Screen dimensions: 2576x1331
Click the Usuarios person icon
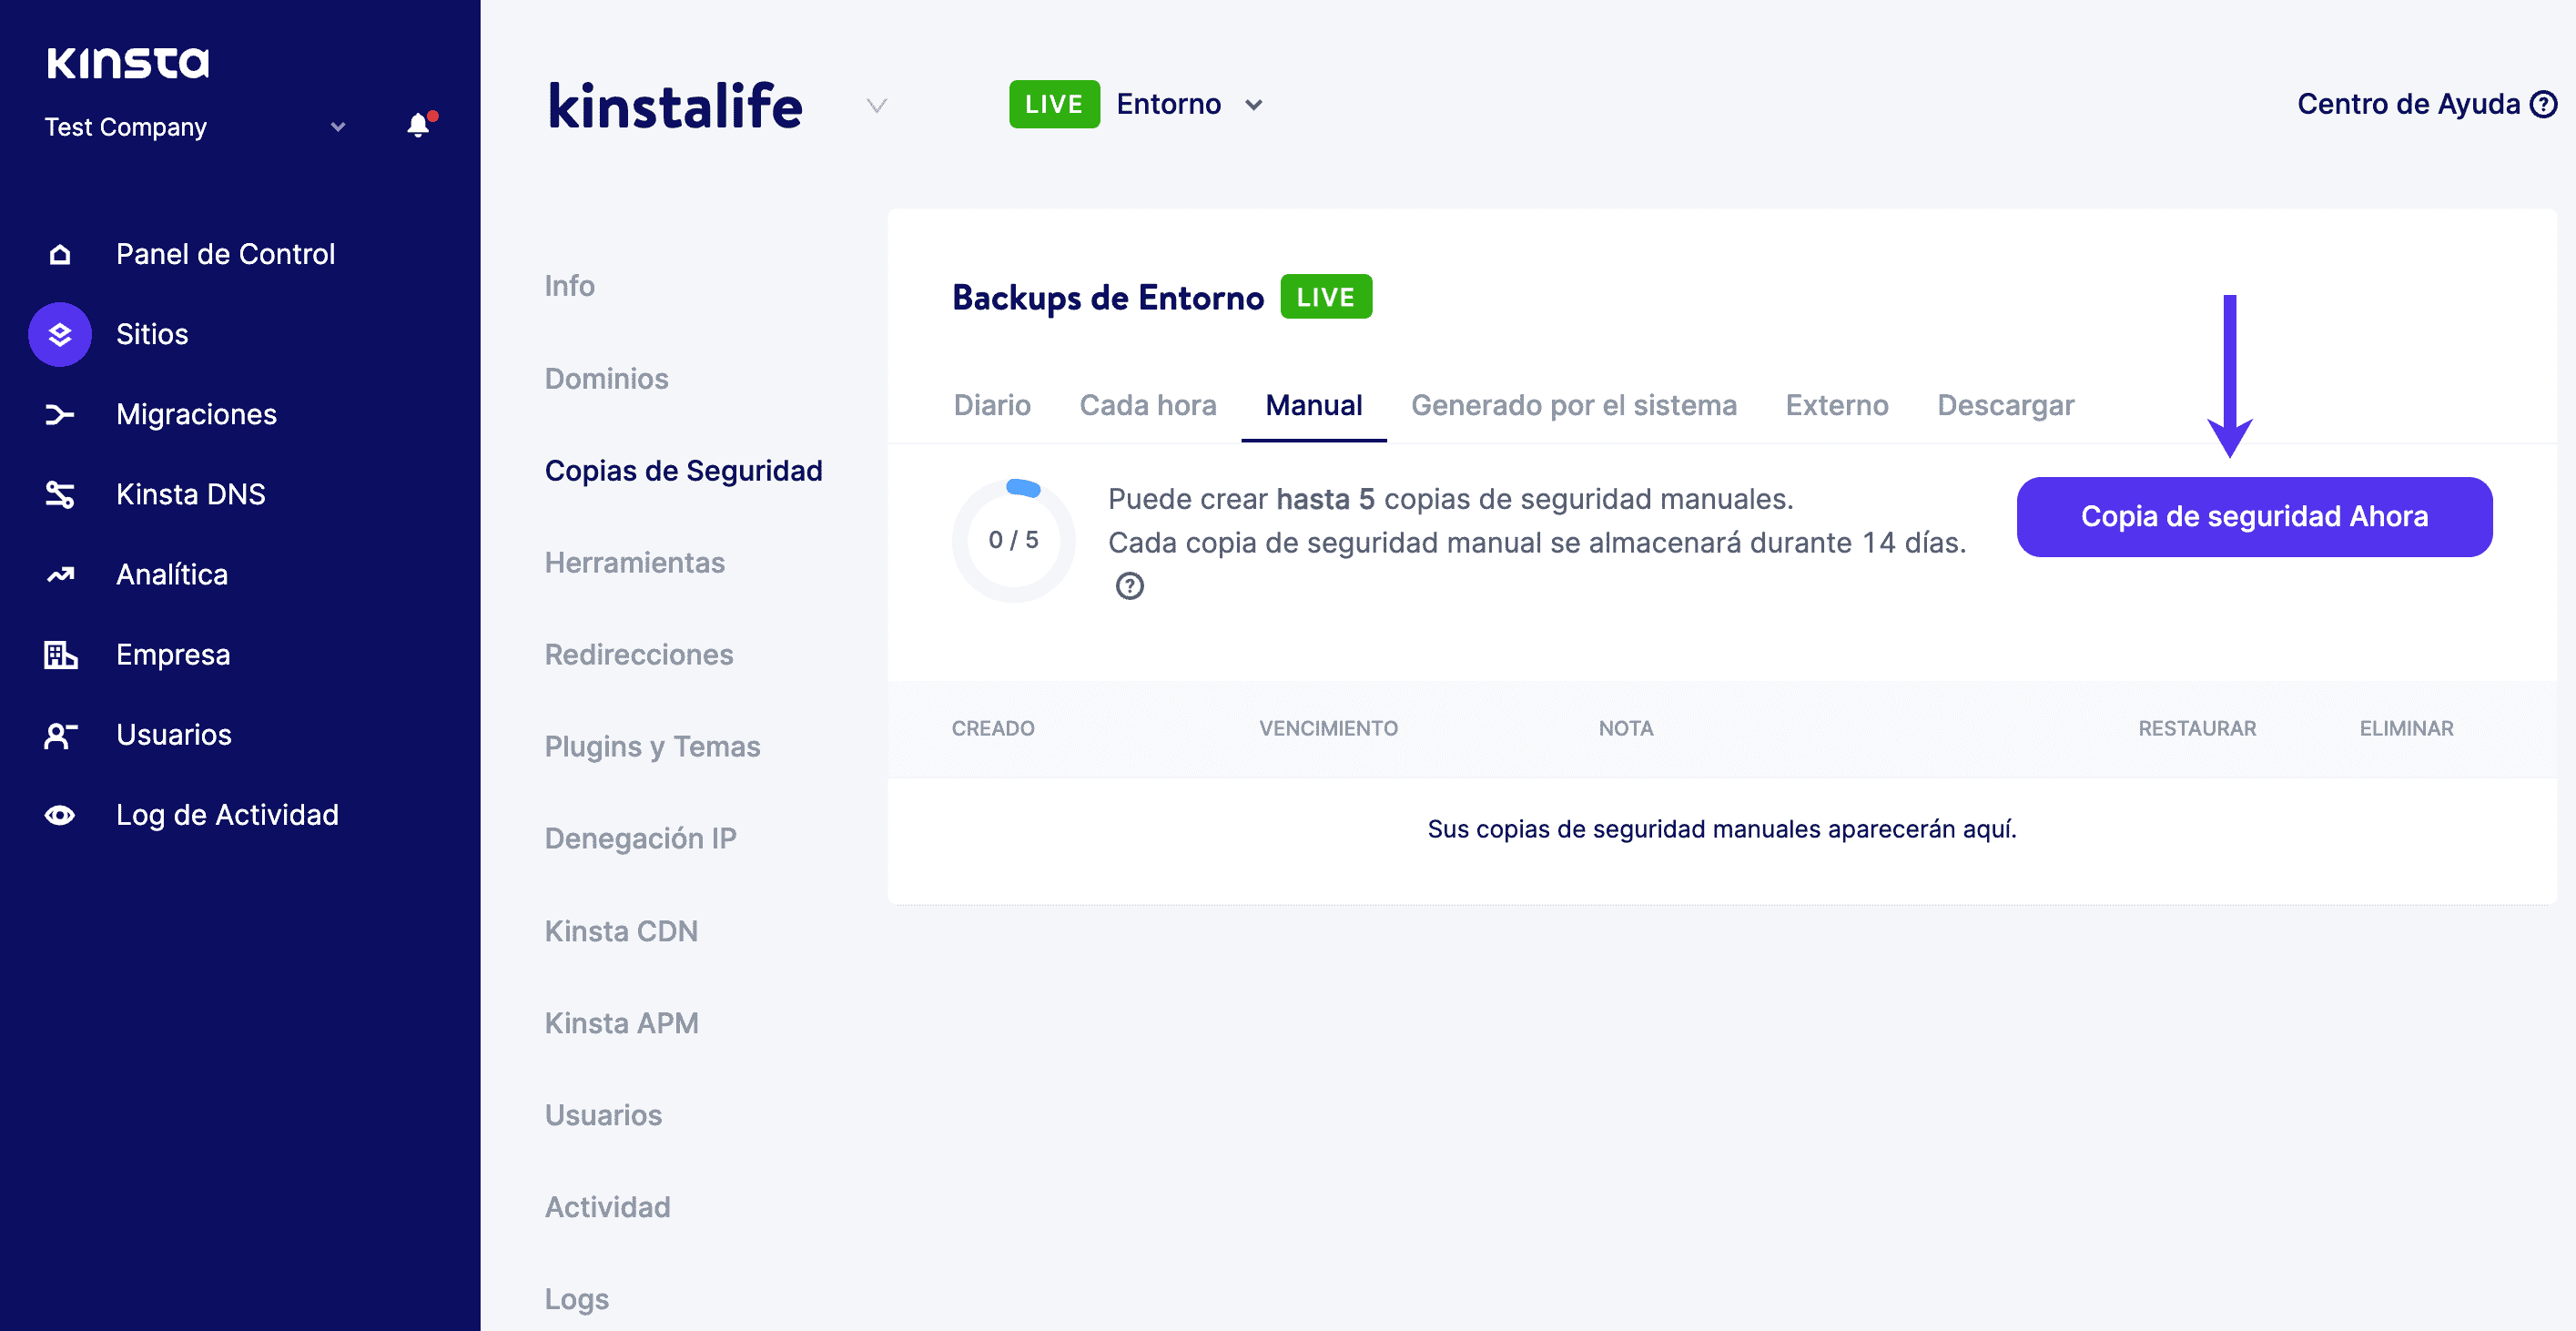pos(60,735)
